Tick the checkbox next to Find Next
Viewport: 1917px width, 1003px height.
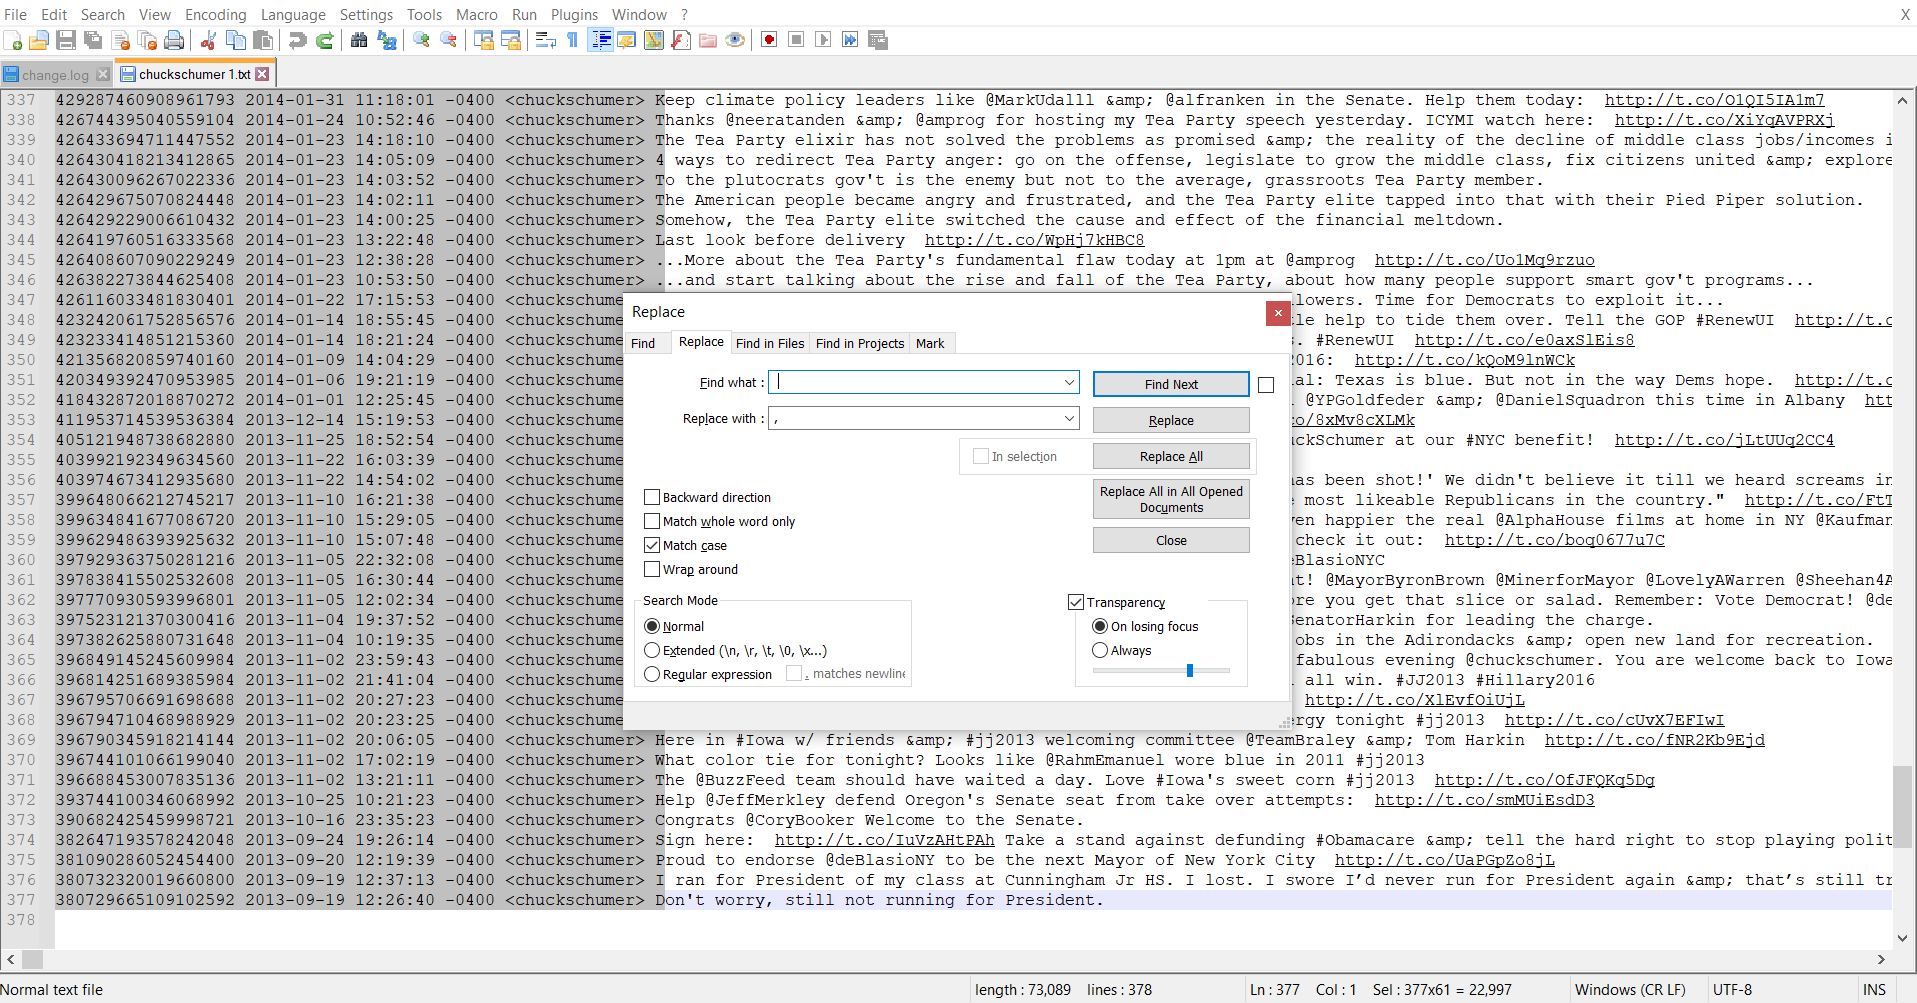coord(1266,385)
